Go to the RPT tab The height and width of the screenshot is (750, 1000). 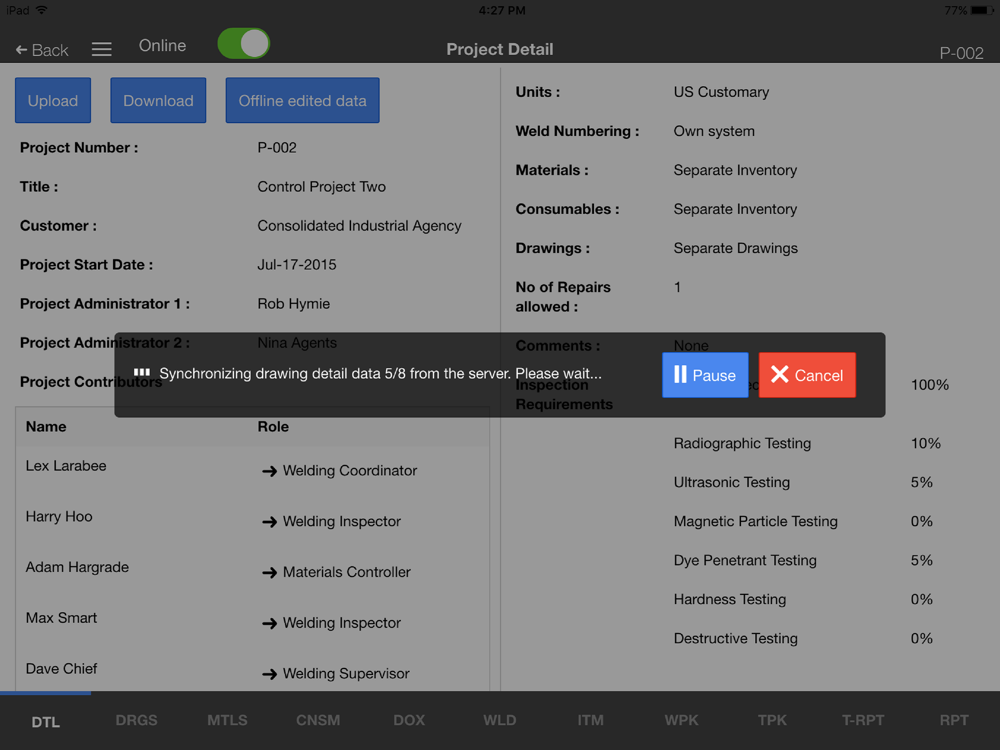click(954, 720)
